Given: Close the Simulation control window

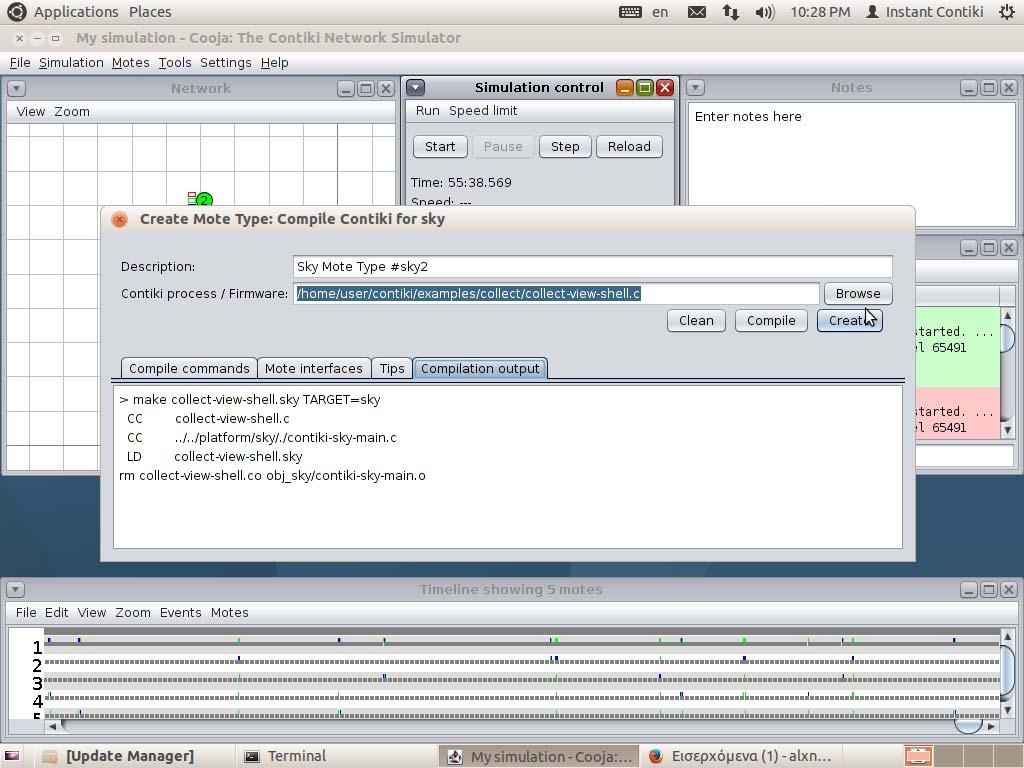Looking at the screenshot, I should pyautogui.click(x=665, y=88).
